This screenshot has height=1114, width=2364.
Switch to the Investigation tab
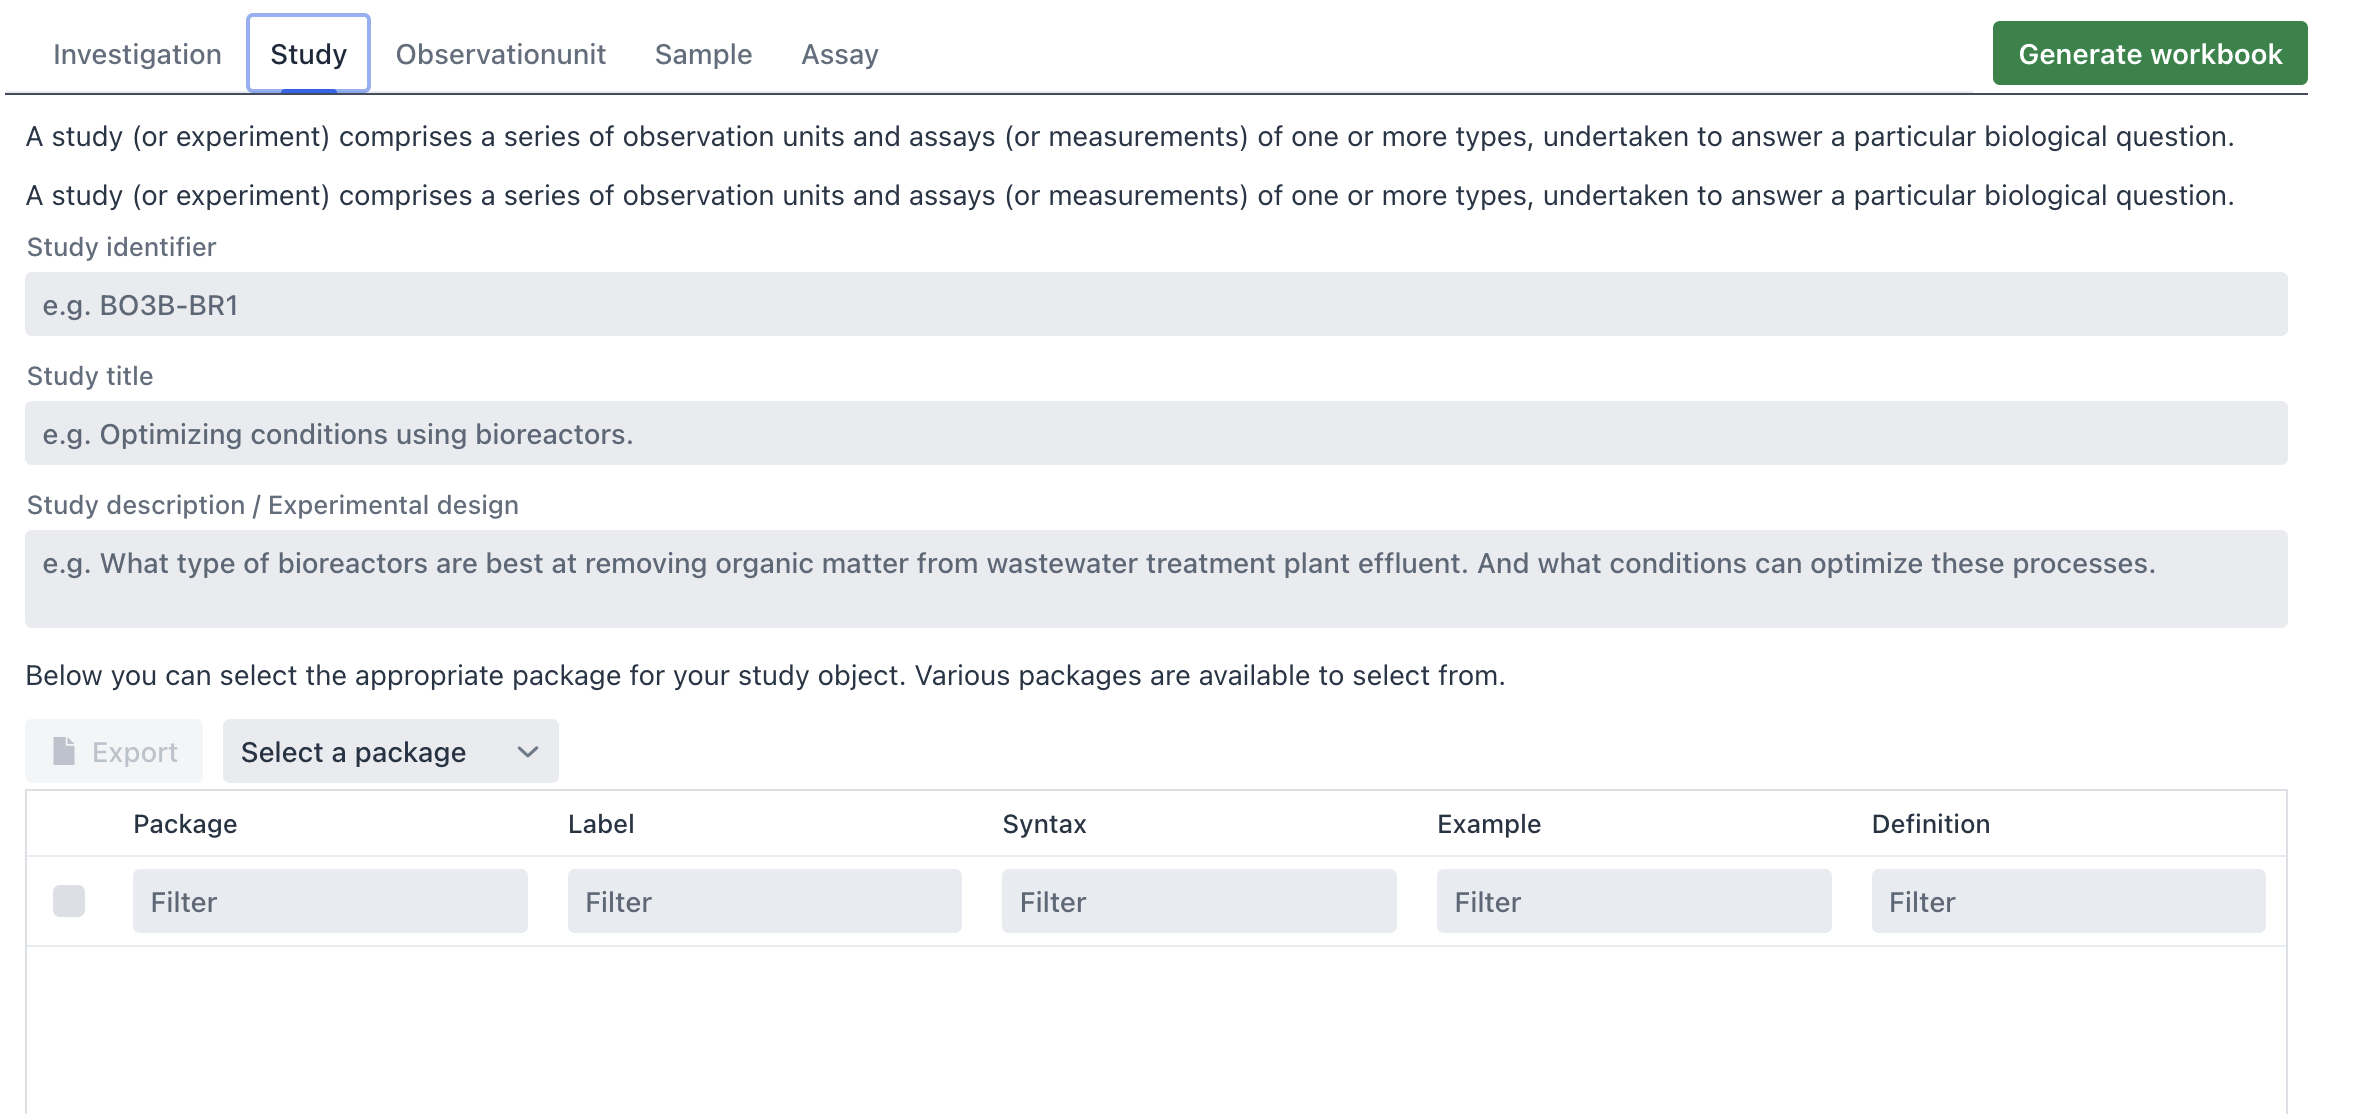point(137,54)
